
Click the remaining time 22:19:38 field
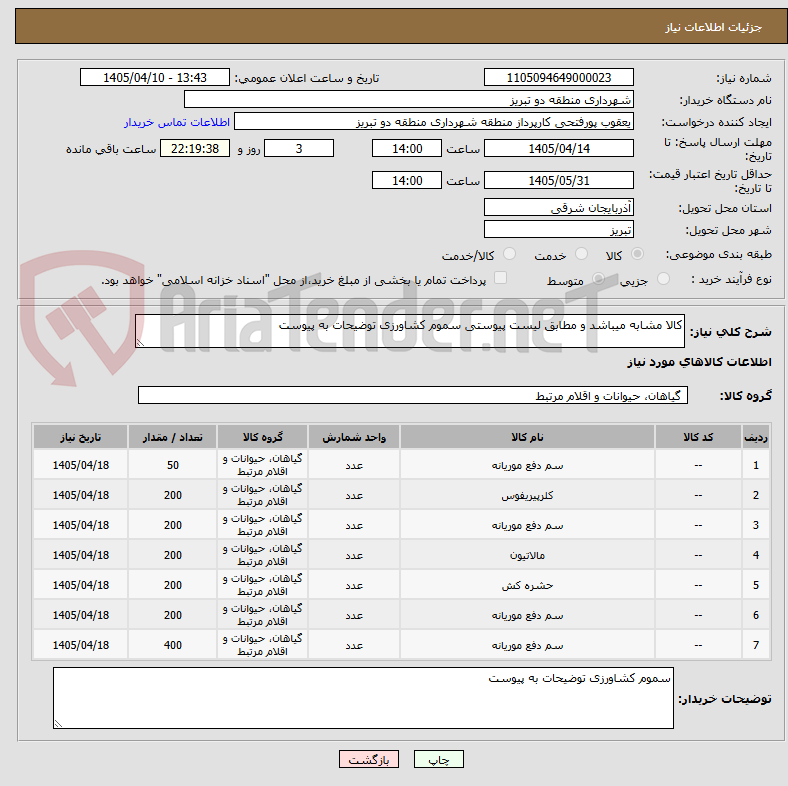(x=195, y=149)
